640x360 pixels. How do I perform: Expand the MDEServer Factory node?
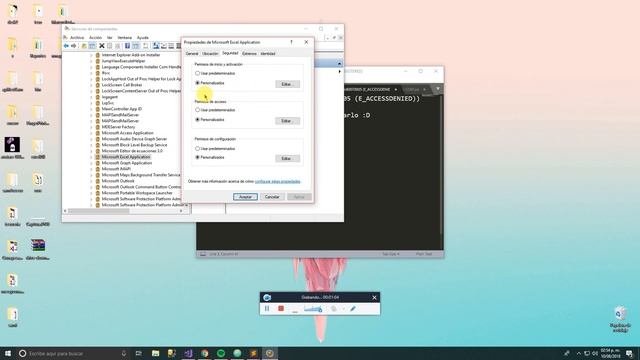tap(91, 127)
